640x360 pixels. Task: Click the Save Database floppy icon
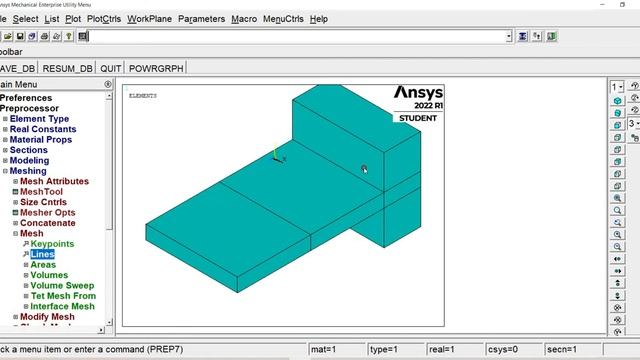pos(20,36)
